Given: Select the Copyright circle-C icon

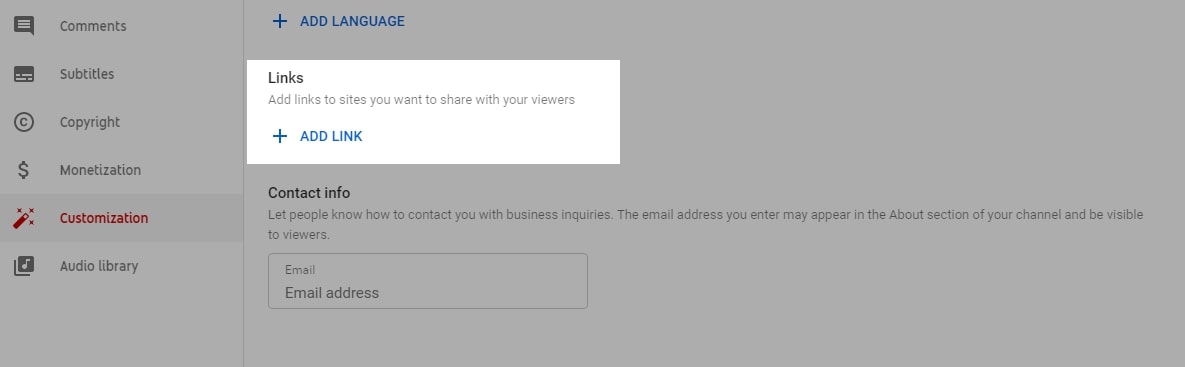Looking at the screenshot, I should tap(23, 122).
